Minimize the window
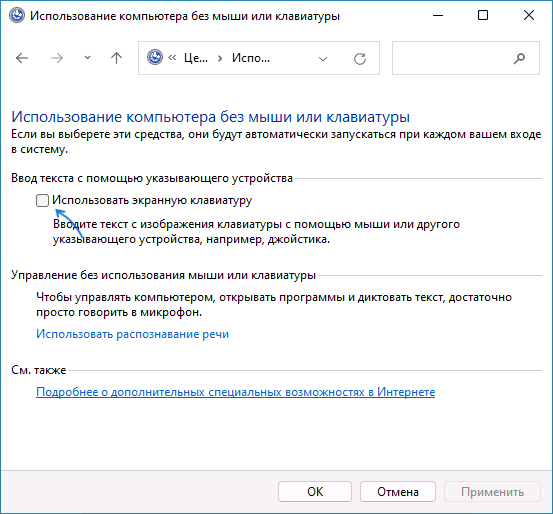Screen dimensions: 553x514 pyautogui.click(x=438, y=16)
